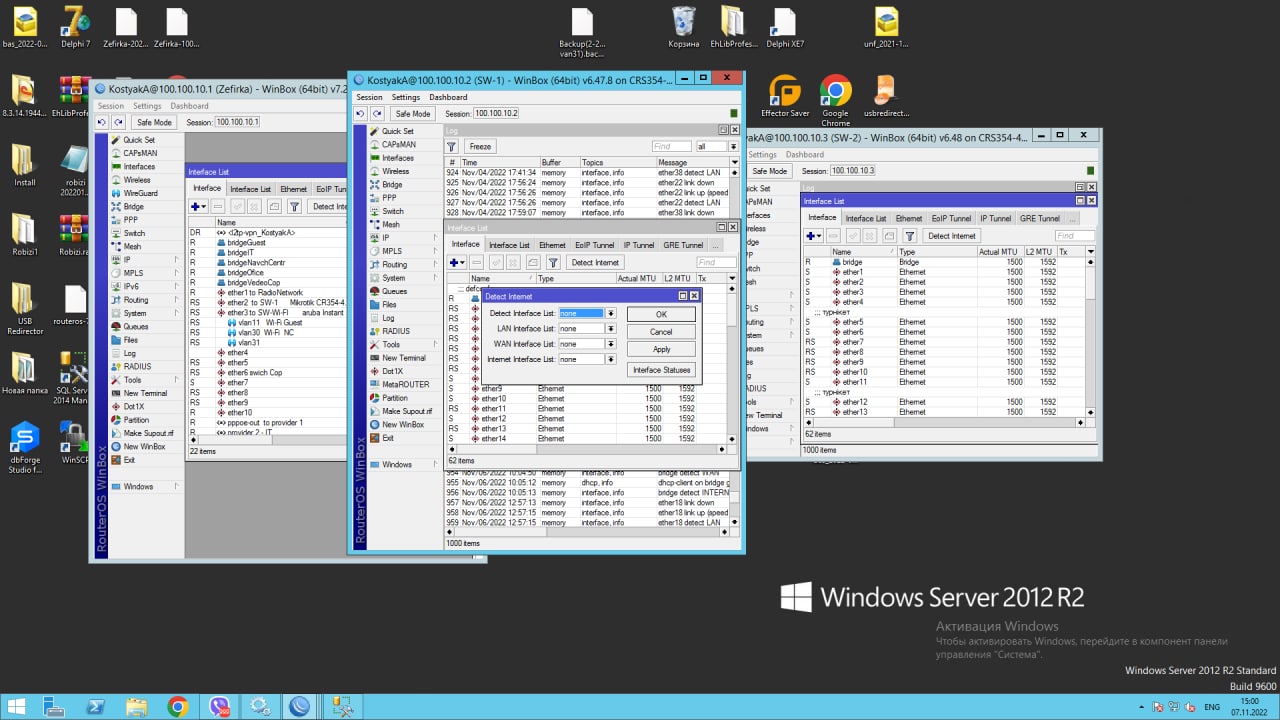Click the filter funnel in SW-2 Interface List
This screenshot has height=720, width=1280.
point(909,236)
